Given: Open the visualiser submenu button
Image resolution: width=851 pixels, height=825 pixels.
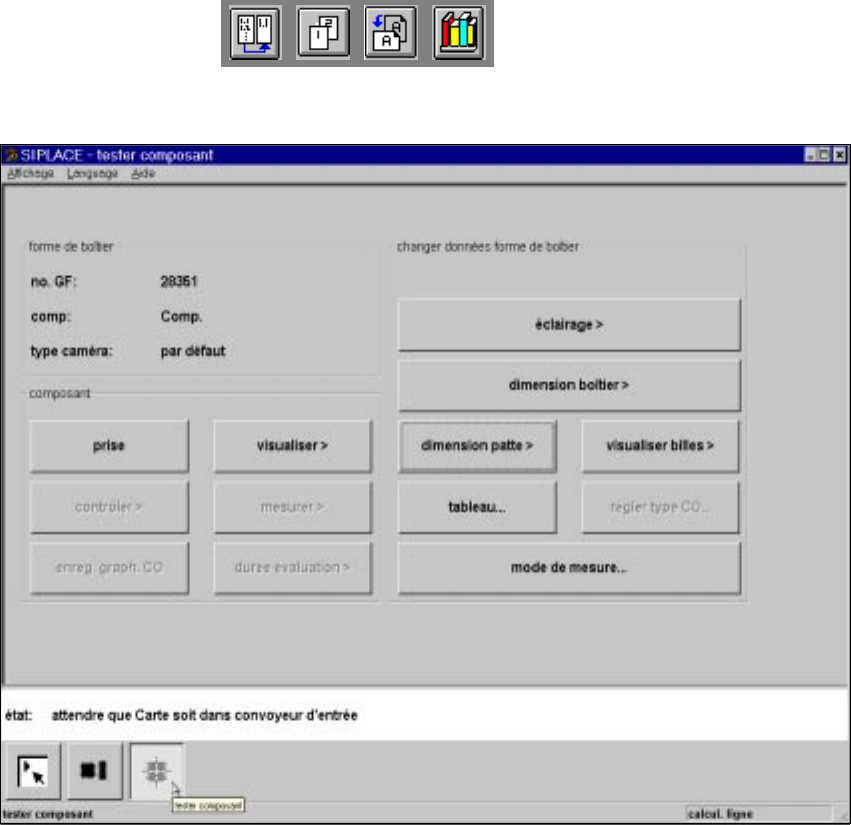Looking at the screenshot, I should click(293, 446).
